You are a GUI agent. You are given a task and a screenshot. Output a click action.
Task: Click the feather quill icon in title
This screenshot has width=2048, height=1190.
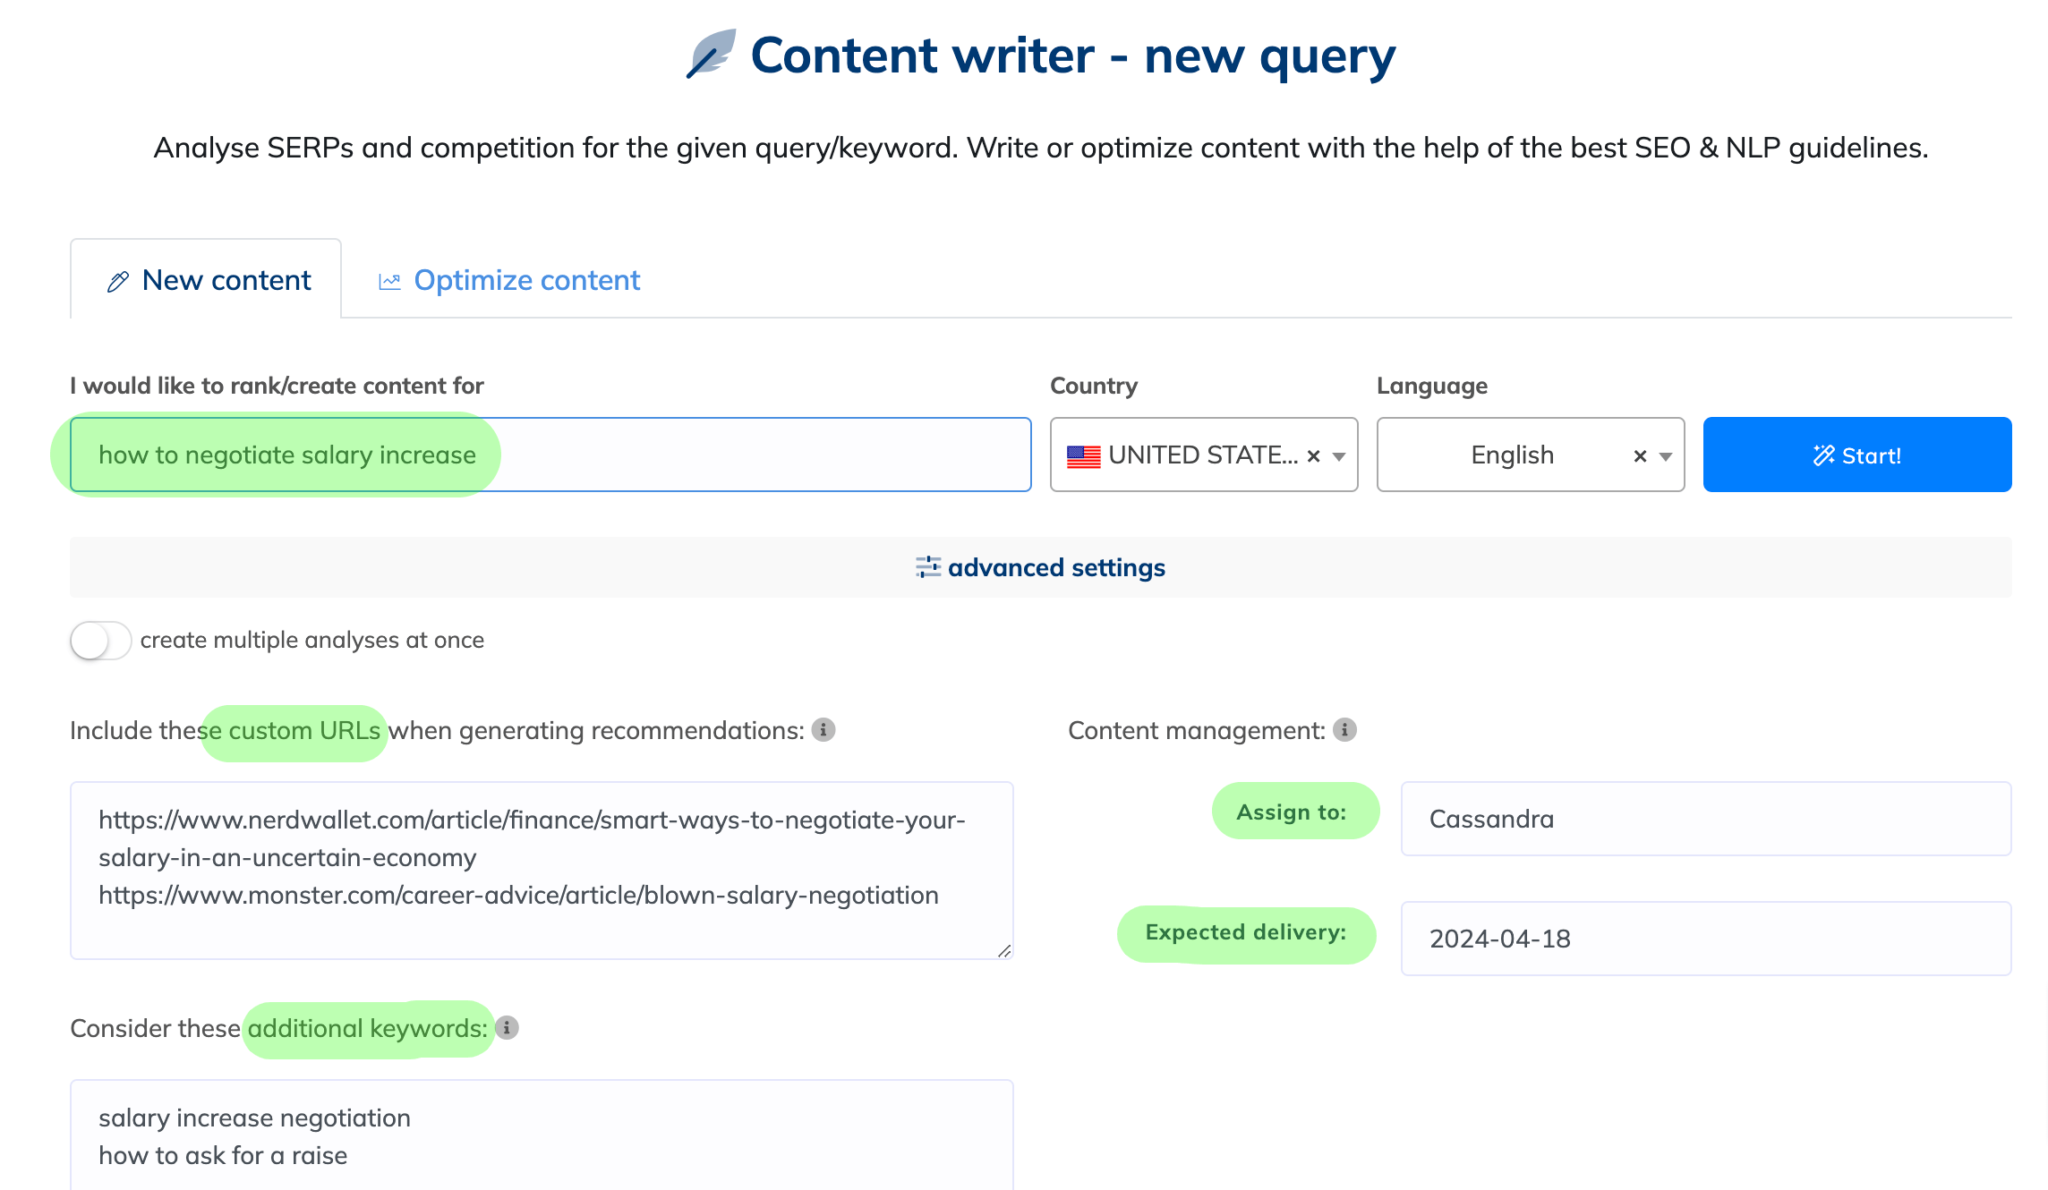pyautogui.click(x=711, y=54)
